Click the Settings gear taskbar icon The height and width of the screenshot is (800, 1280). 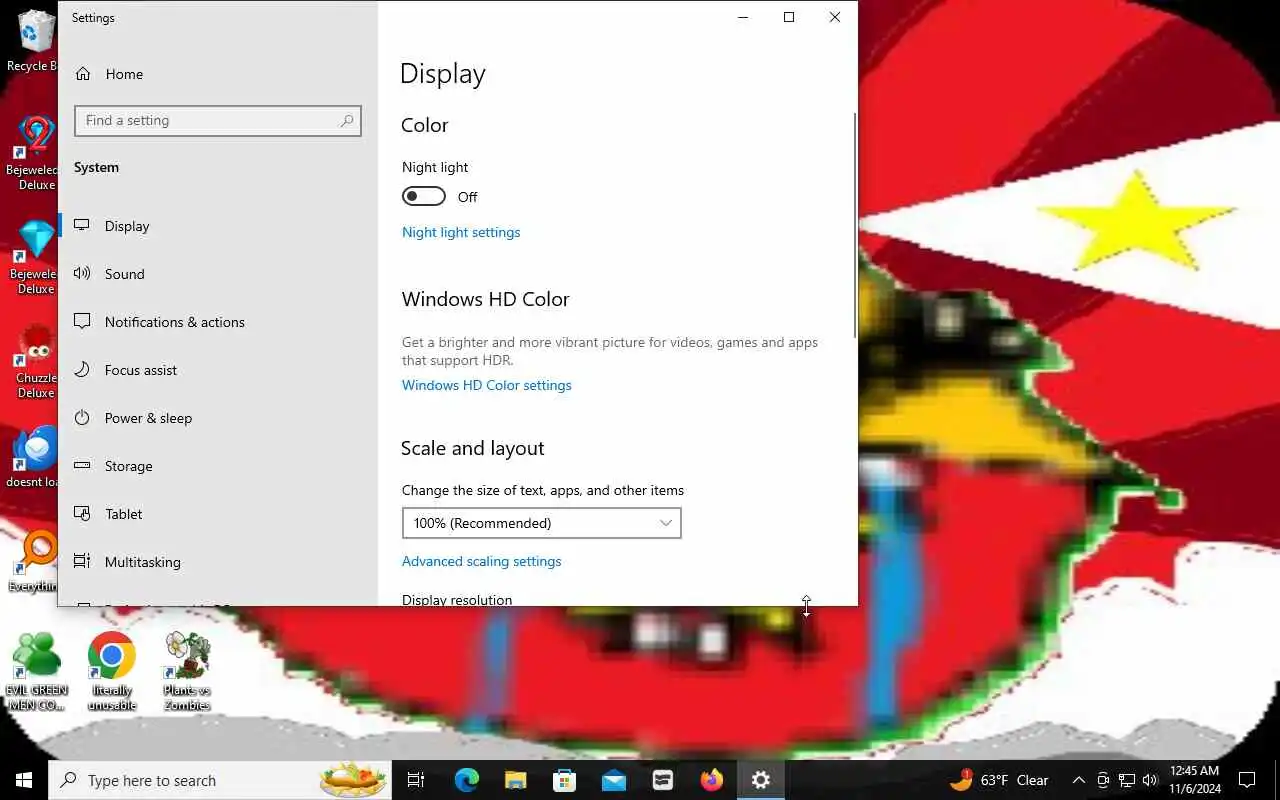click(x=761, y=780)
